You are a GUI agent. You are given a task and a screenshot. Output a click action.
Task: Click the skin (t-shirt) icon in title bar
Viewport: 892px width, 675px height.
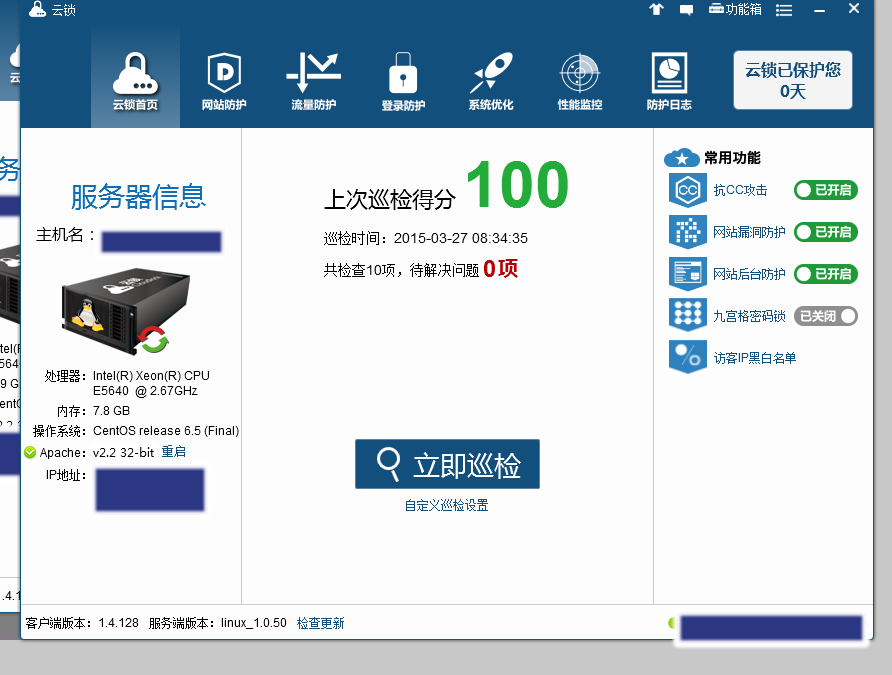[656, 10]
